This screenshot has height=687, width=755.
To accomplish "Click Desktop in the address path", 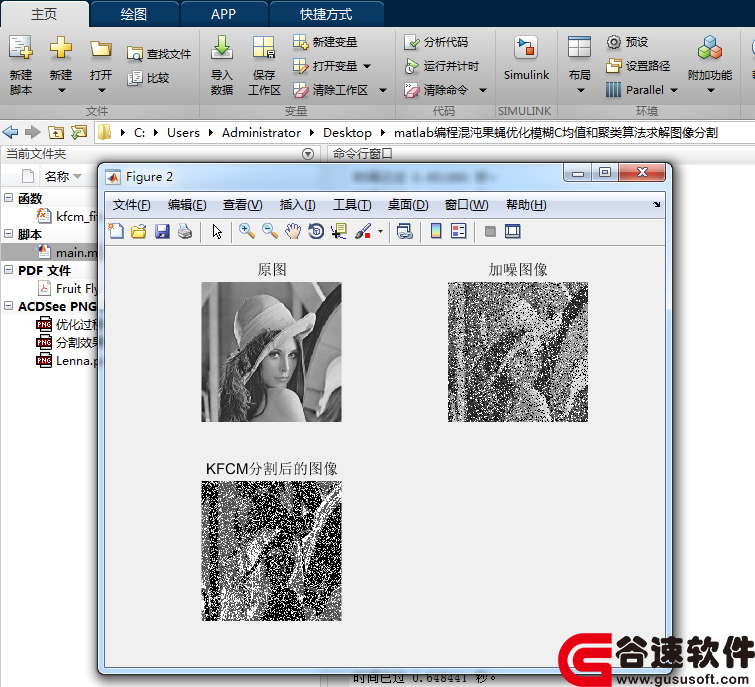I will tap(347, 132).
